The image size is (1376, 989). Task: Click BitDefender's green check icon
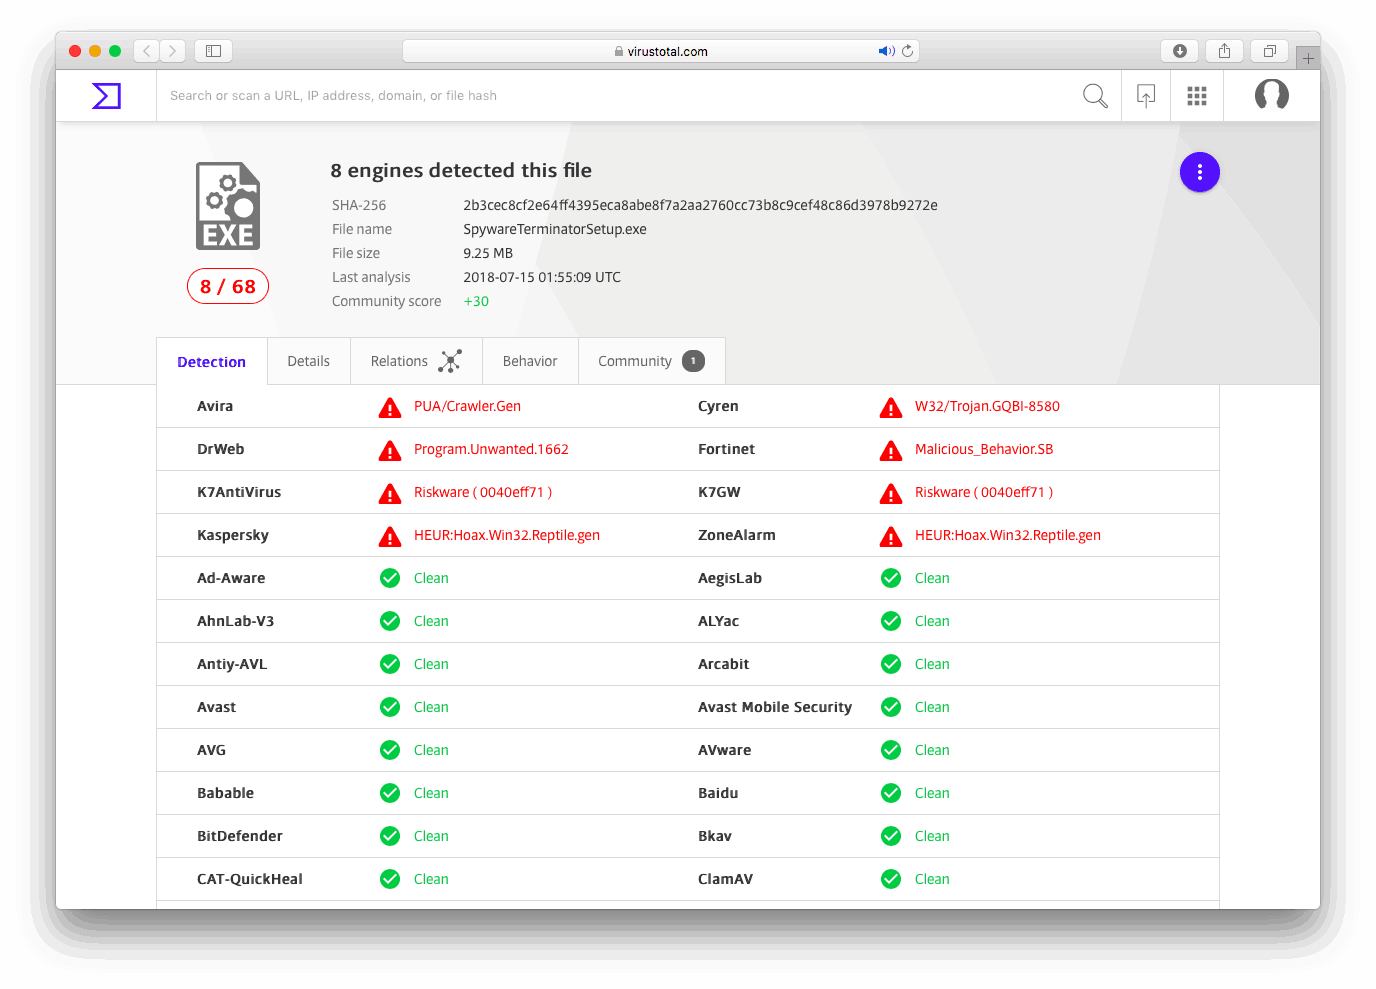pos(390,836)
